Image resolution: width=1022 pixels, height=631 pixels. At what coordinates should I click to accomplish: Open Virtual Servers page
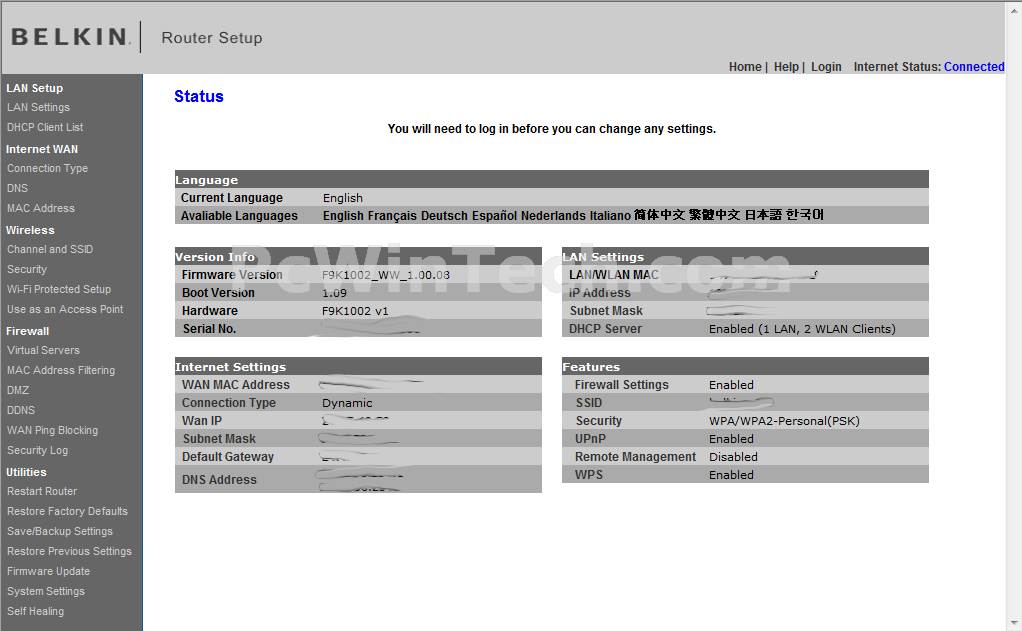[x=44, y=350]
